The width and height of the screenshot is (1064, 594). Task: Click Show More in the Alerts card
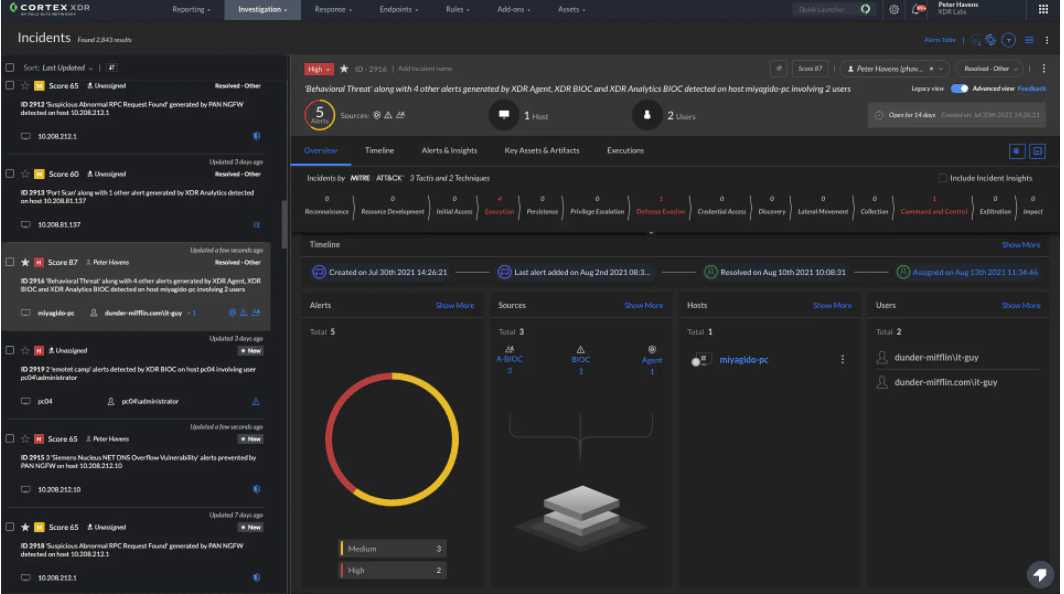(x=455, y=305)
